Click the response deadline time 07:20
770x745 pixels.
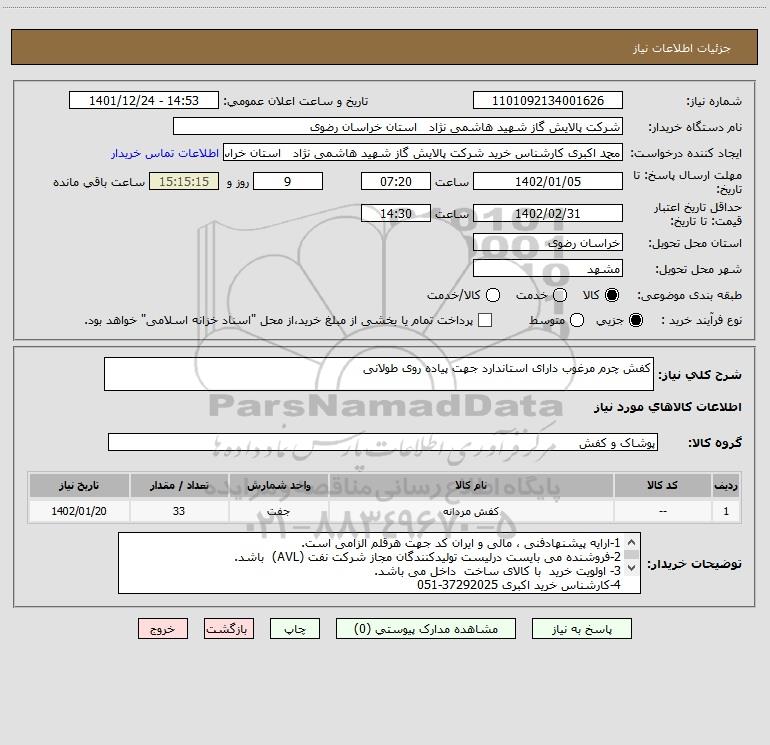[x=396, y=181]
